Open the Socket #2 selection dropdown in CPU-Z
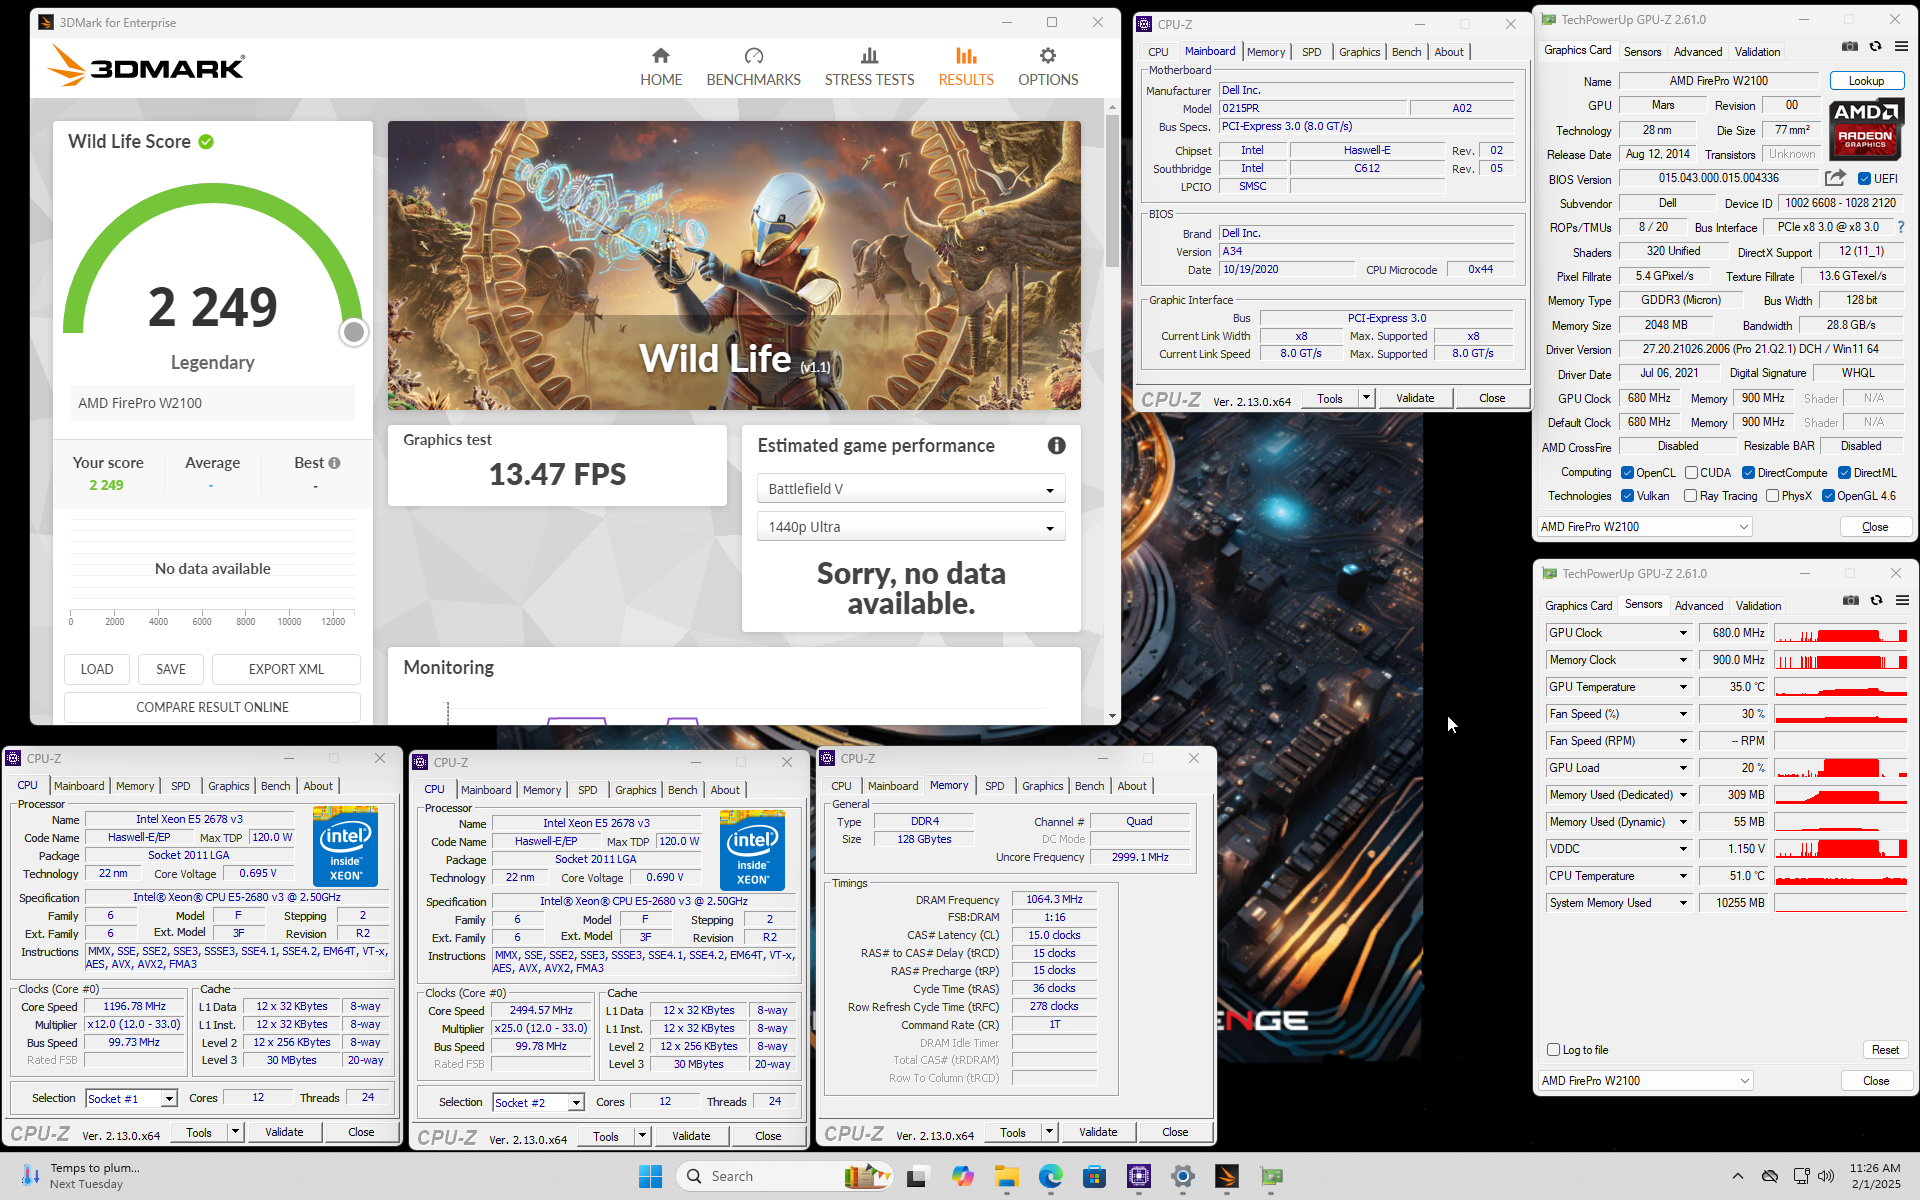Screen dimensions: 1920x1200 (x=538, y=1103)
